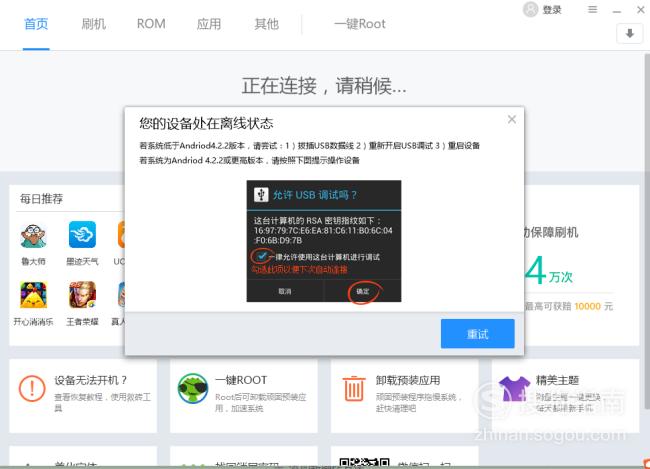
Task: Open the 首页 tab
Action: coord(36,24)
